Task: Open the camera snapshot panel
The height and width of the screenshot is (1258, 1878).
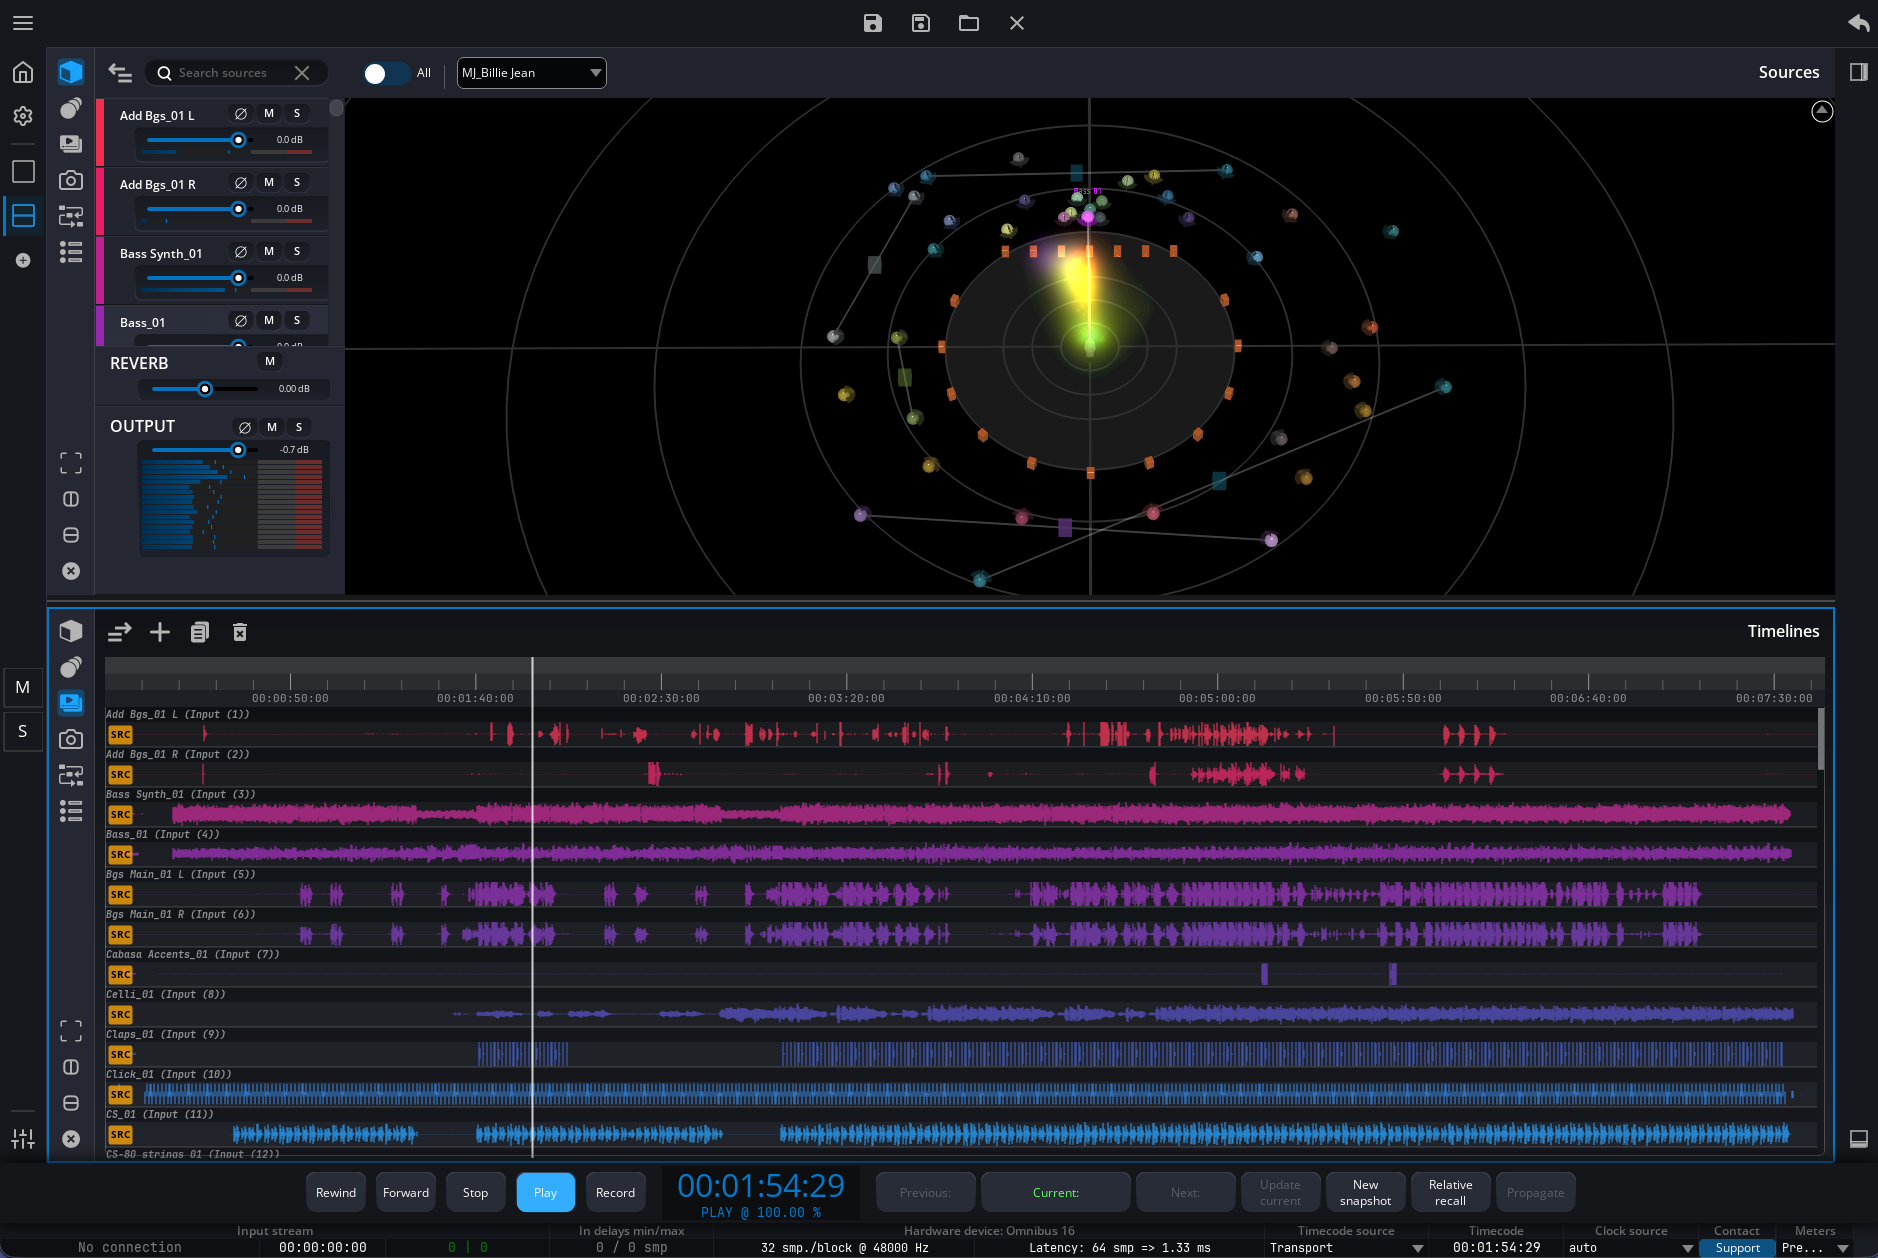Action: [70, 180]
